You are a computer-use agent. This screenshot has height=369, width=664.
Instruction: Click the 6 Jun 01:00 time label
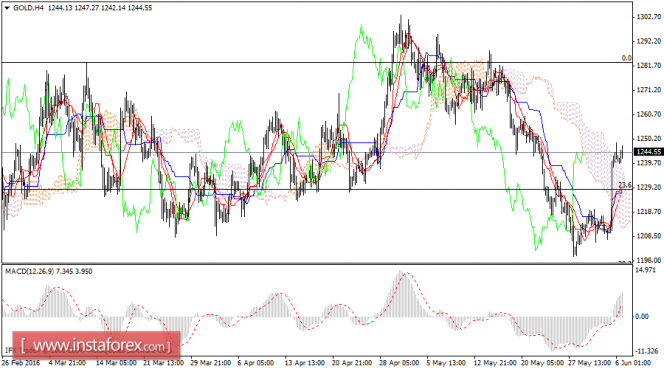tap(634, 363)
